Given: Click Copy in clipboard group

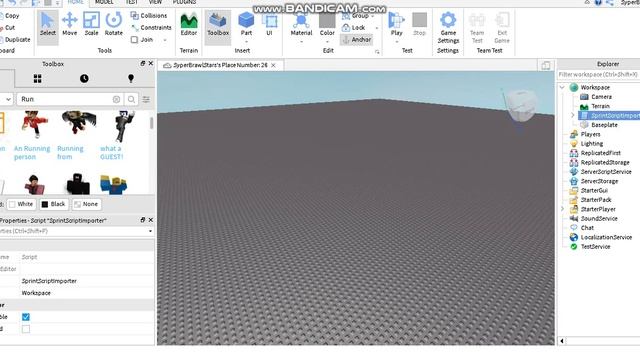Looking at the screenshot, I should pos(9,16).
